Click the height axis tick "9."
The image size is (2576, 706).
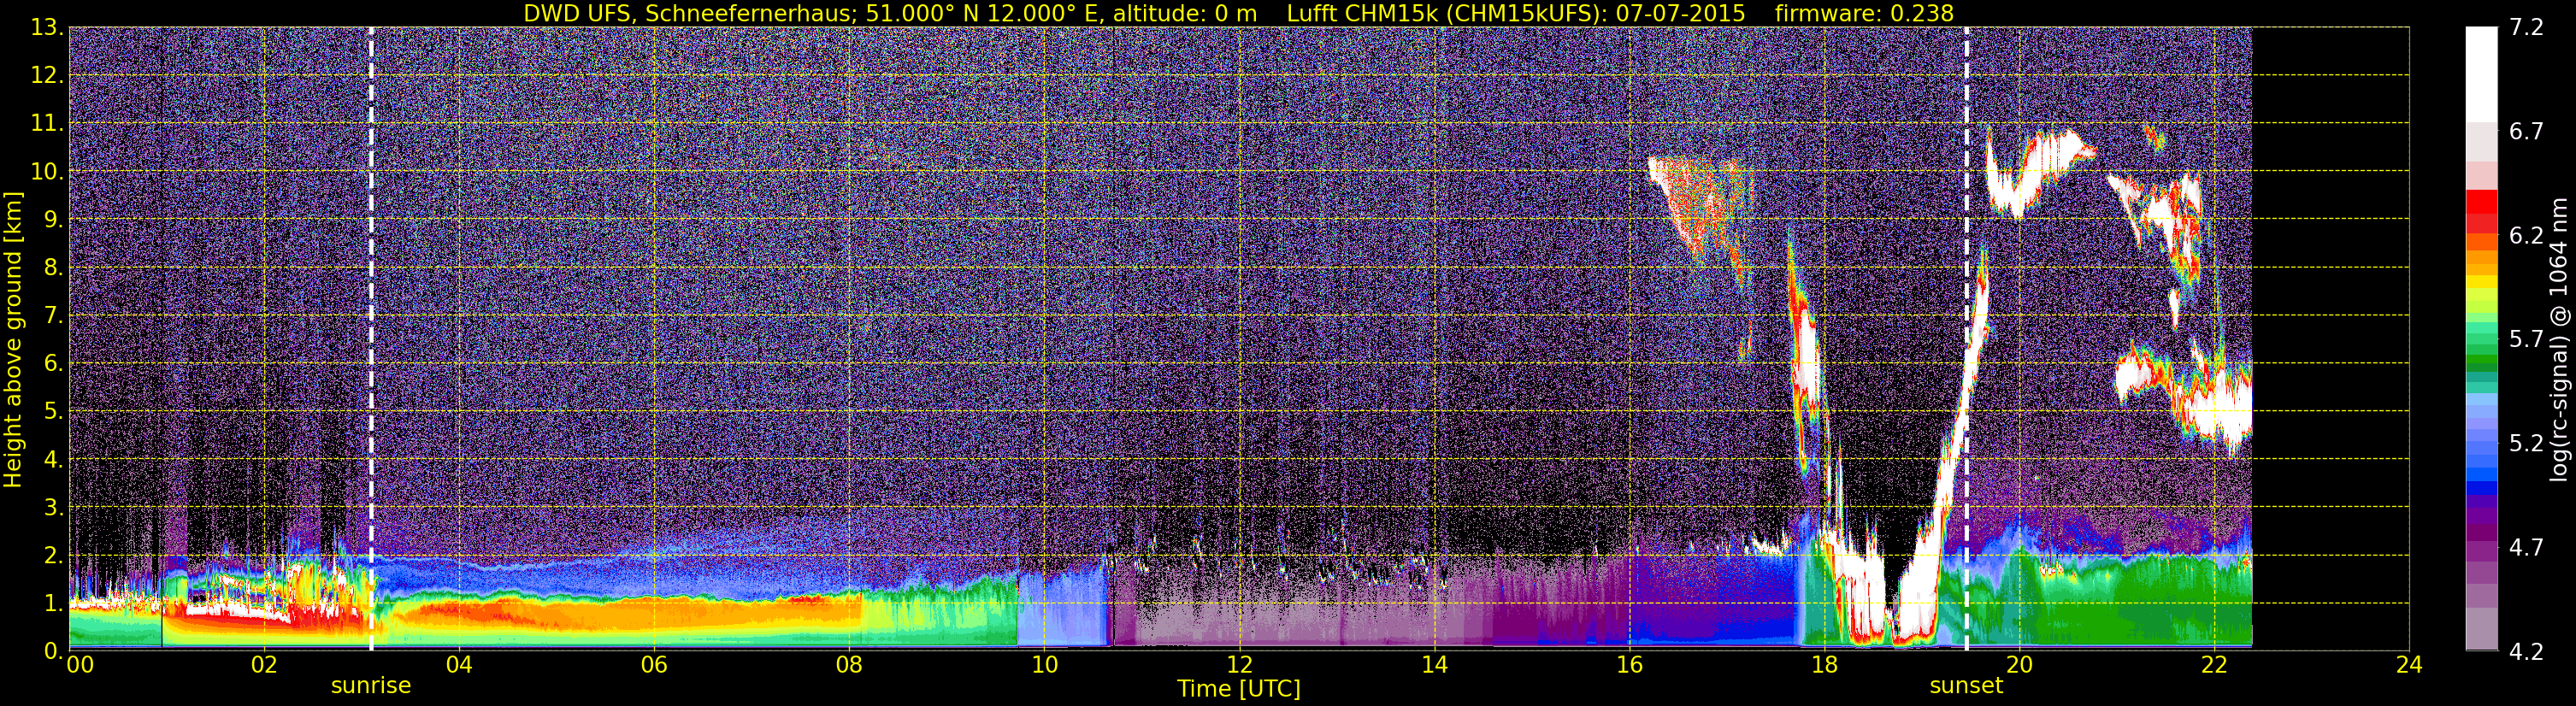click(53, 220)
